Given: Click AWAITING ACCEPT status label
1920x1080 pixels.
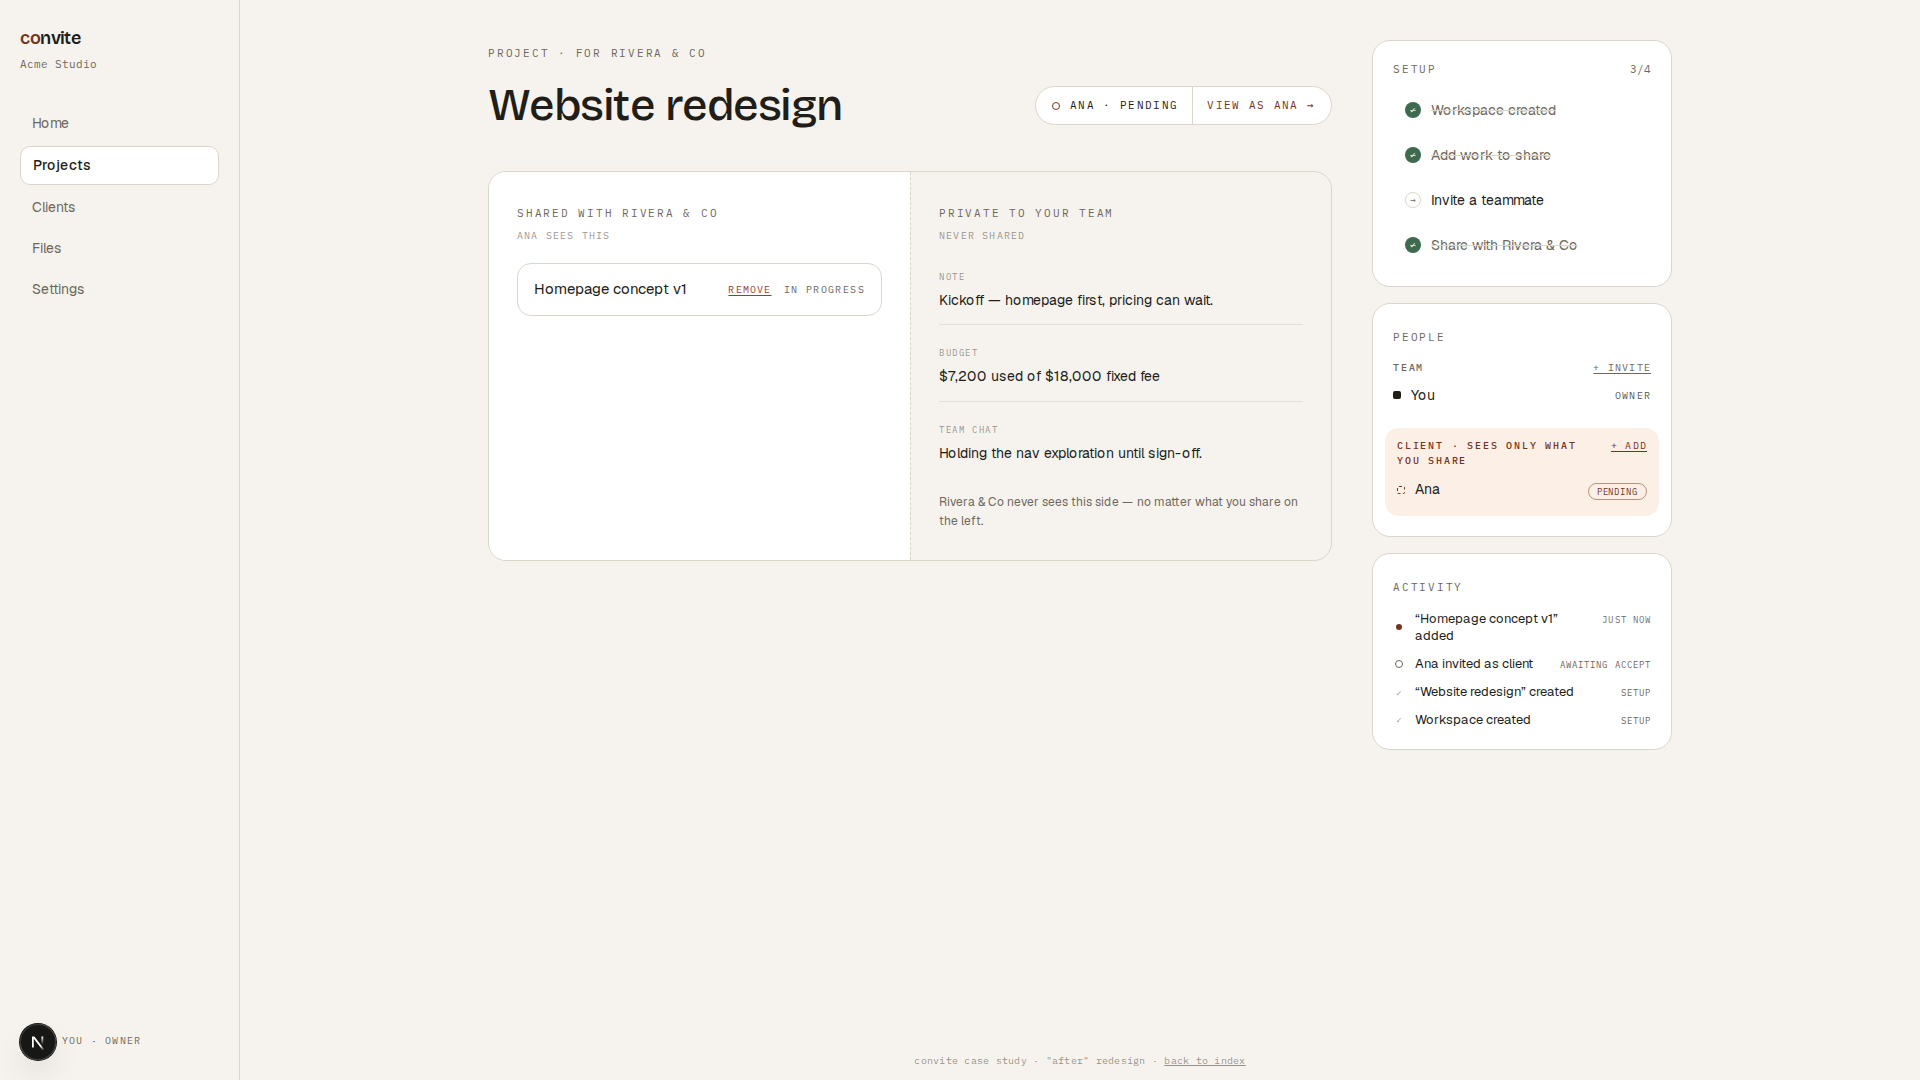Looking at the screenshot, I should coord(1605,665).
